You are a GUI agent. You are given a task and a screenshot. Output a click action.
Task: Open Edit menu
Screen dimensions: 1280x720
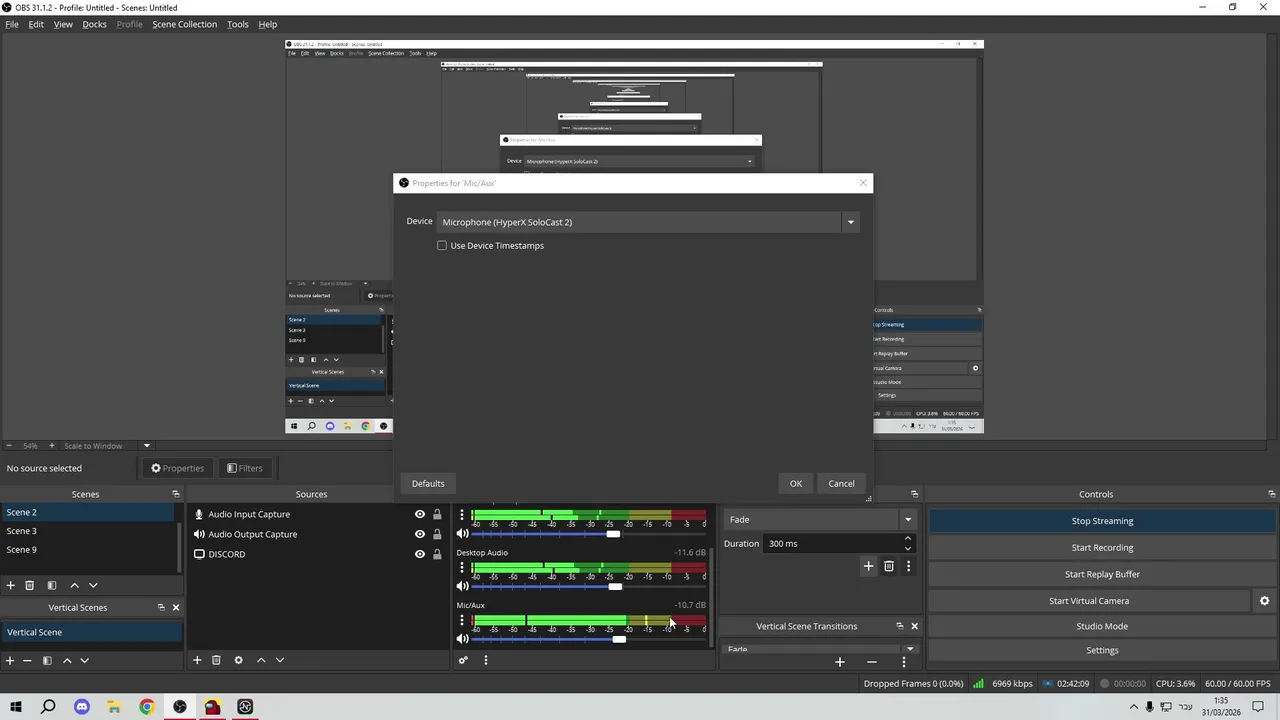36,24
